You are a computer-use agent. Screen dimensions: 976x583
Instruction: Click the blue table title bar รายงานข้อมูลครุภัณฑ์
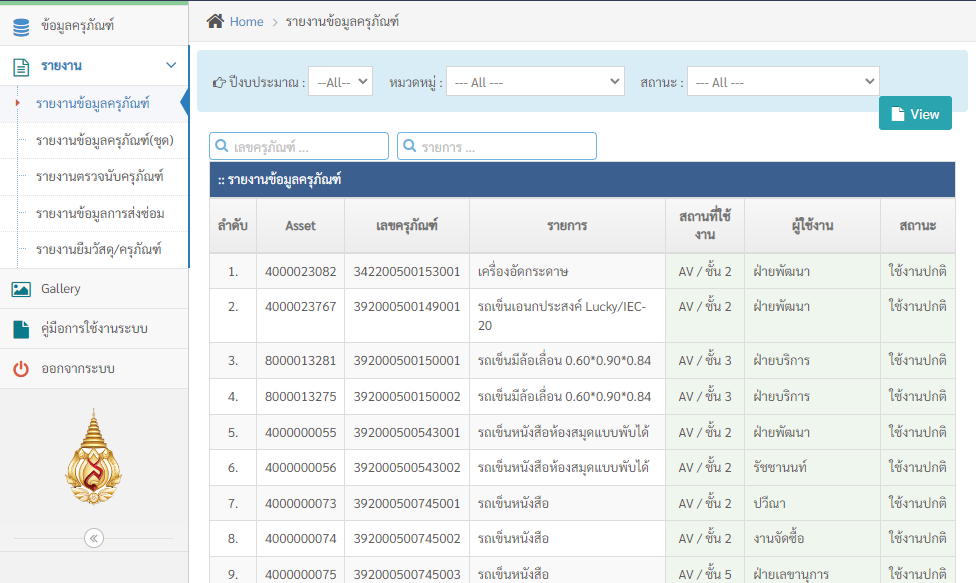582,180
